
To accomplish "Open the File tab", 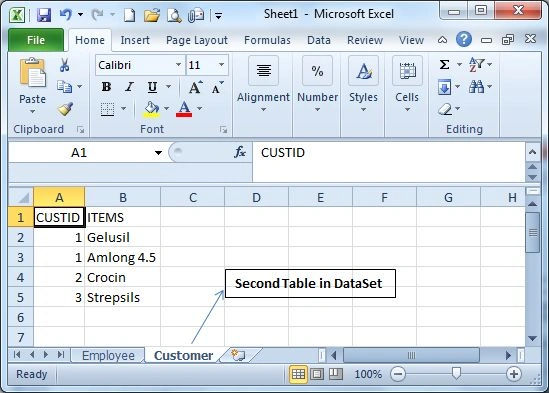I will [x=36, y=40].
